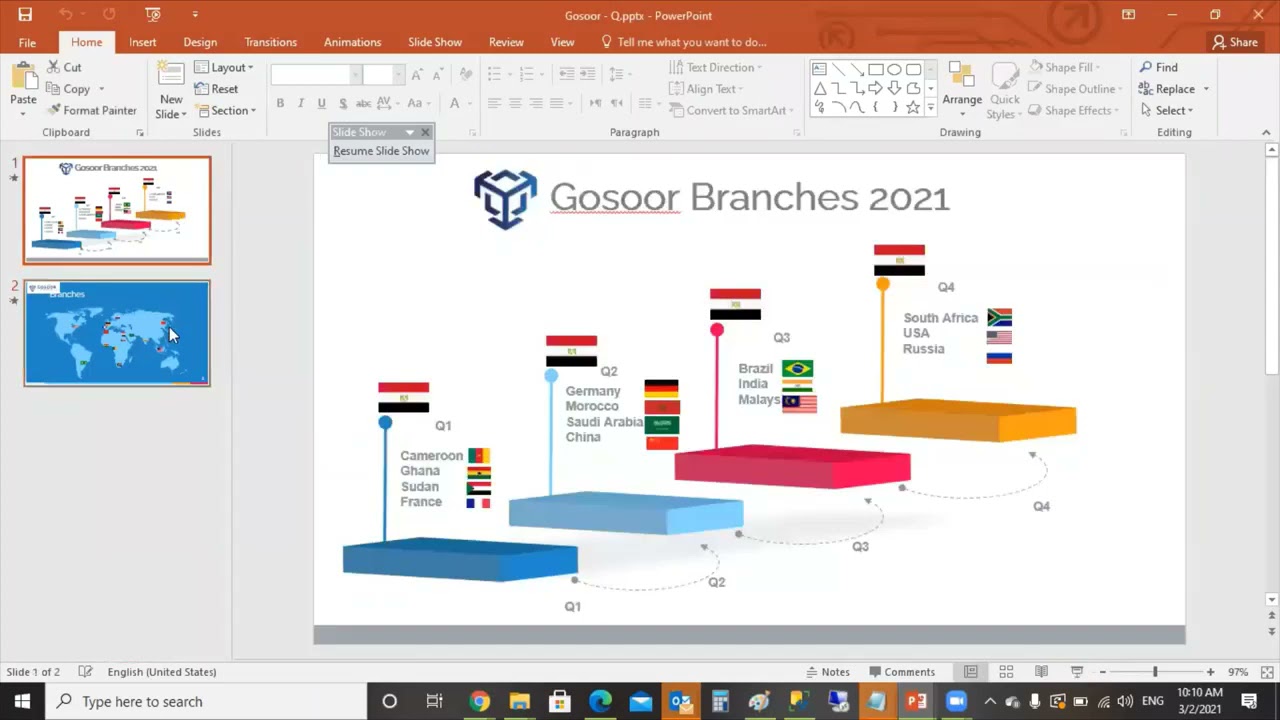The height and width of the screenshot is (720, 1280).
Task: Switch to the Insert tab
Action: click(x=142, y=42)
